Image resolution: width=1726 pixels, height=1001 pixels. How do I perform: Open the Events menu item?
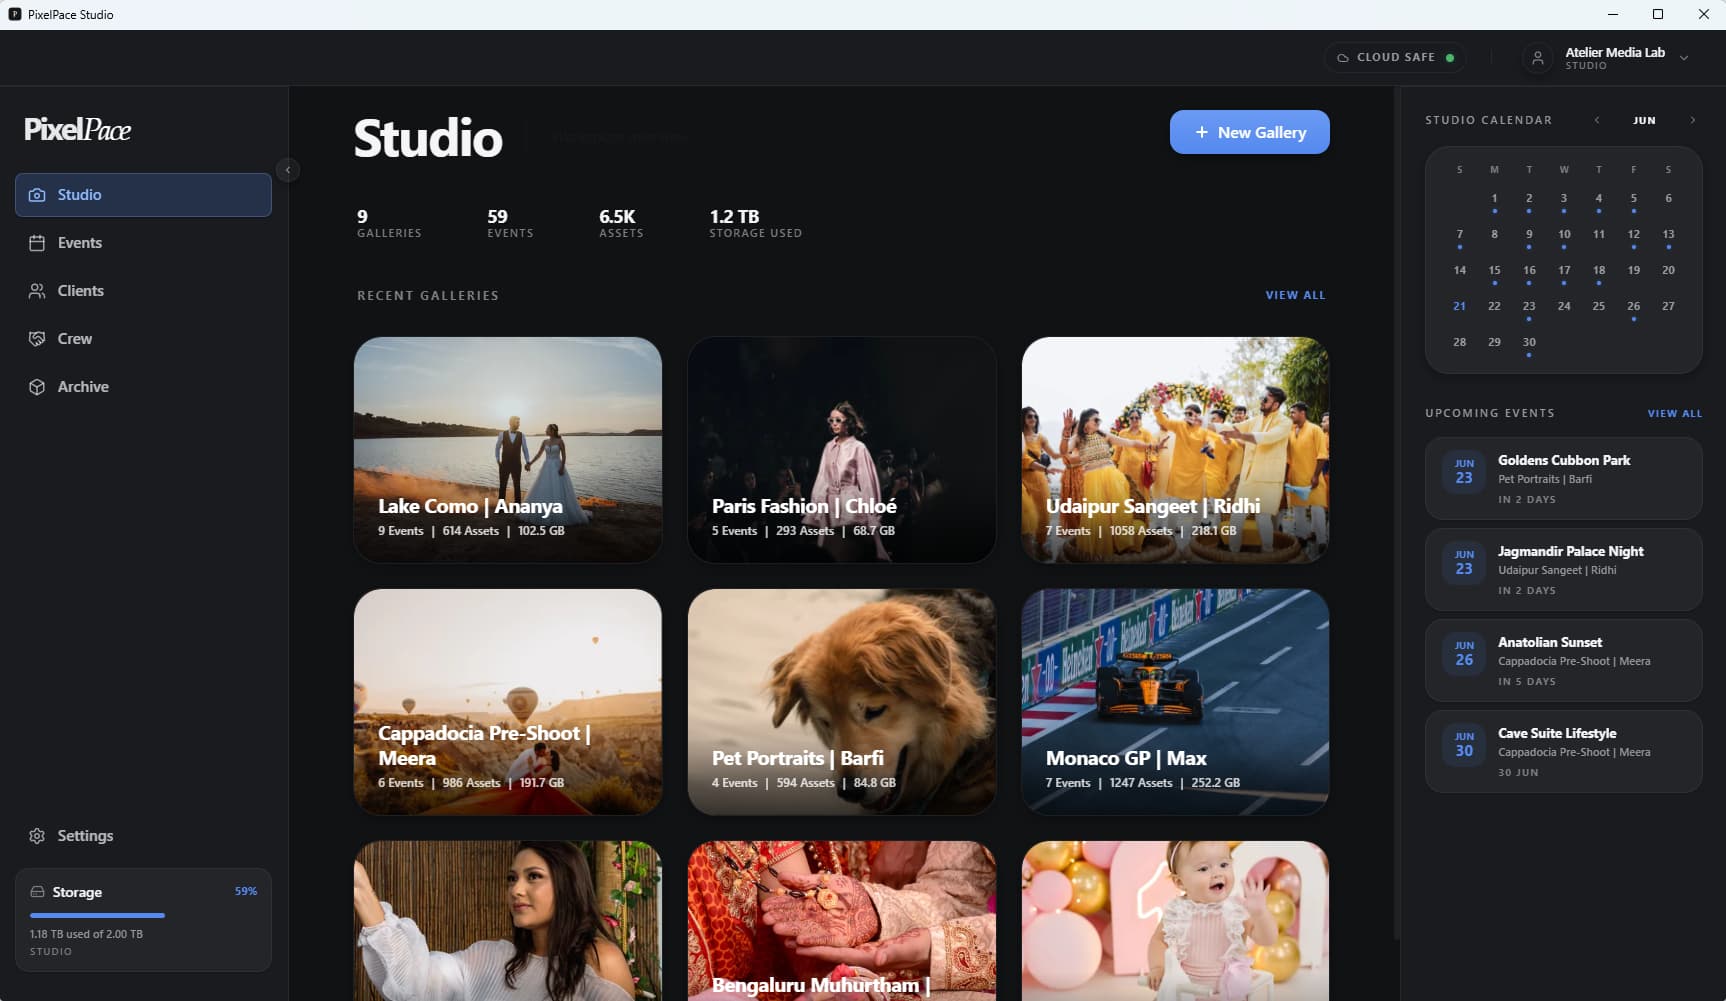pos(143,243)
